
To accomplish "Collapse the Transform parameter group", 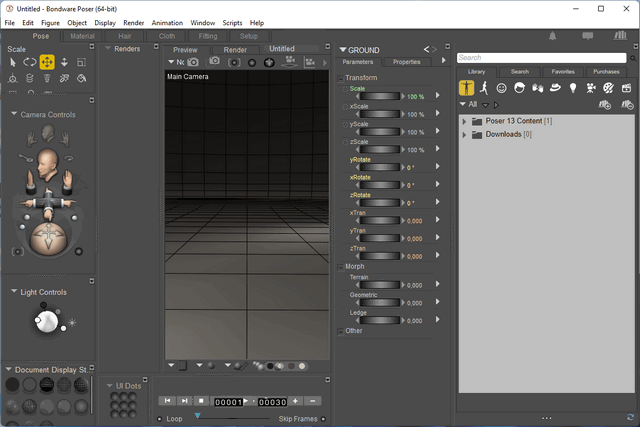I will pos(341,78).
